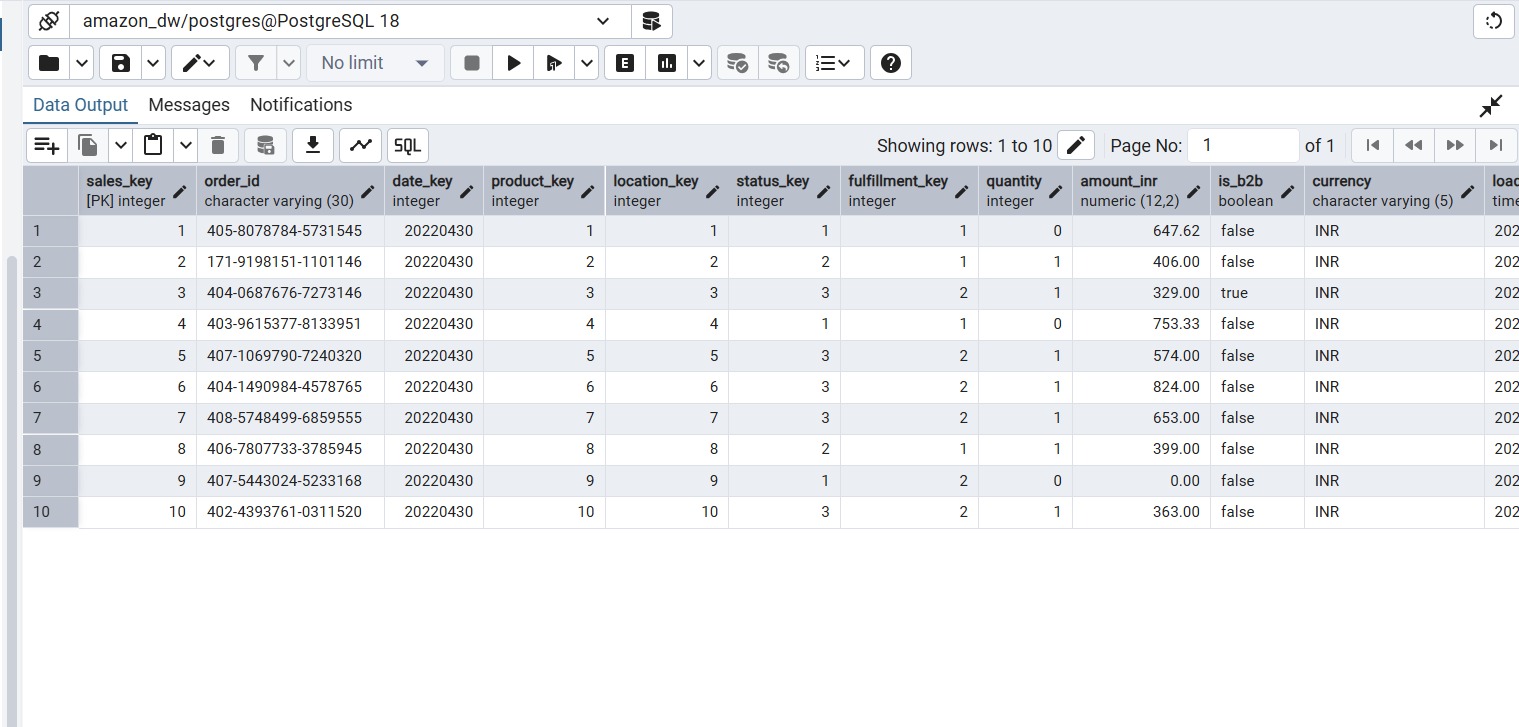The image size is (1519, 727).
Task: Click the amount_inr column edit pencil
Action: (1194, 191)
